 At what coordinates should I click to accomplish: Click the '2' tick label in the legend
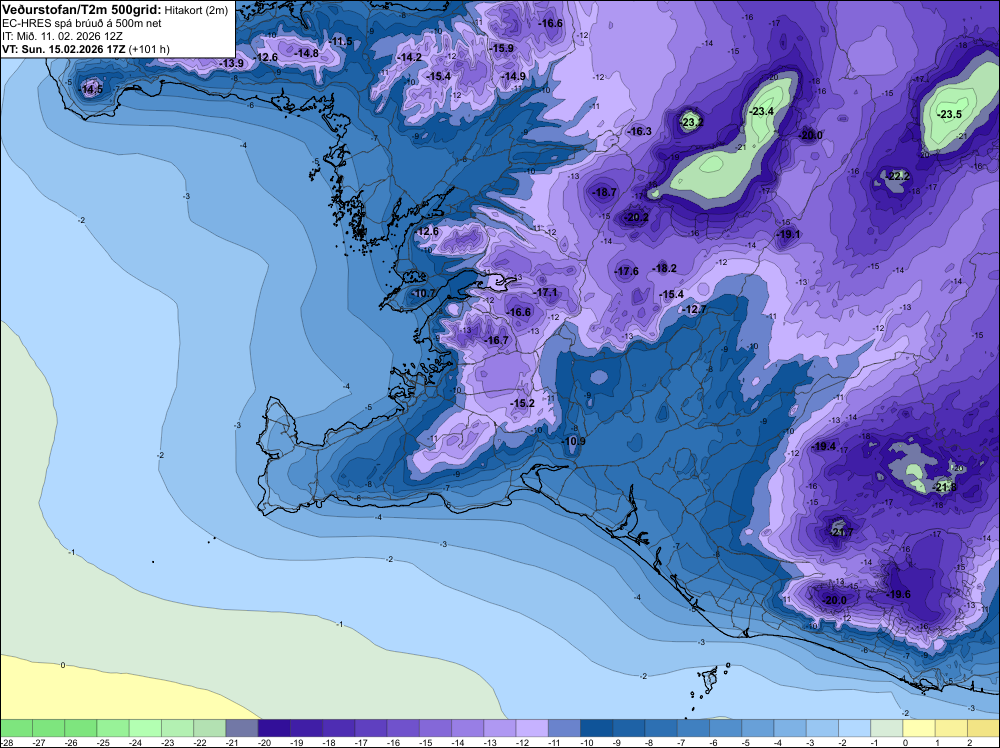point(968,742)
